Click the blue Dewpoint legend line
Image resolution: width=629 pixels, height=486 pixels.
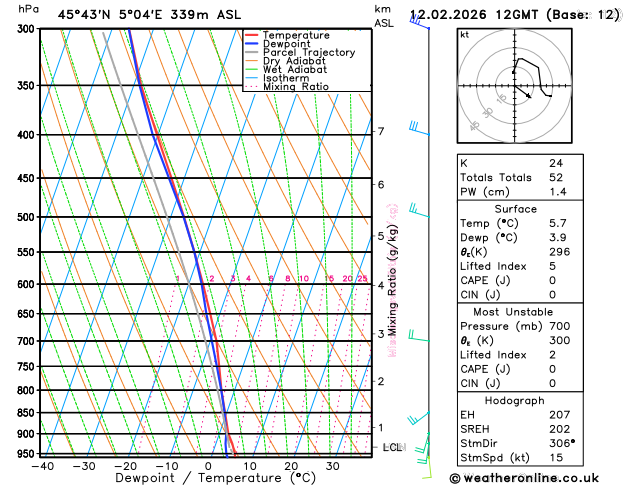(252, 44)
